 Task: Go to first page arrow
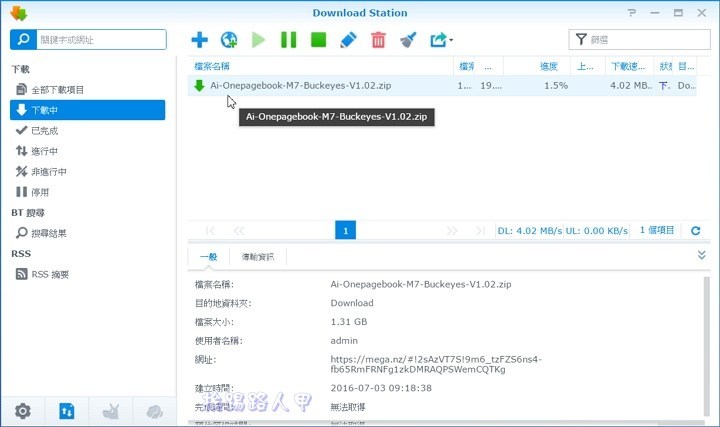211,230
